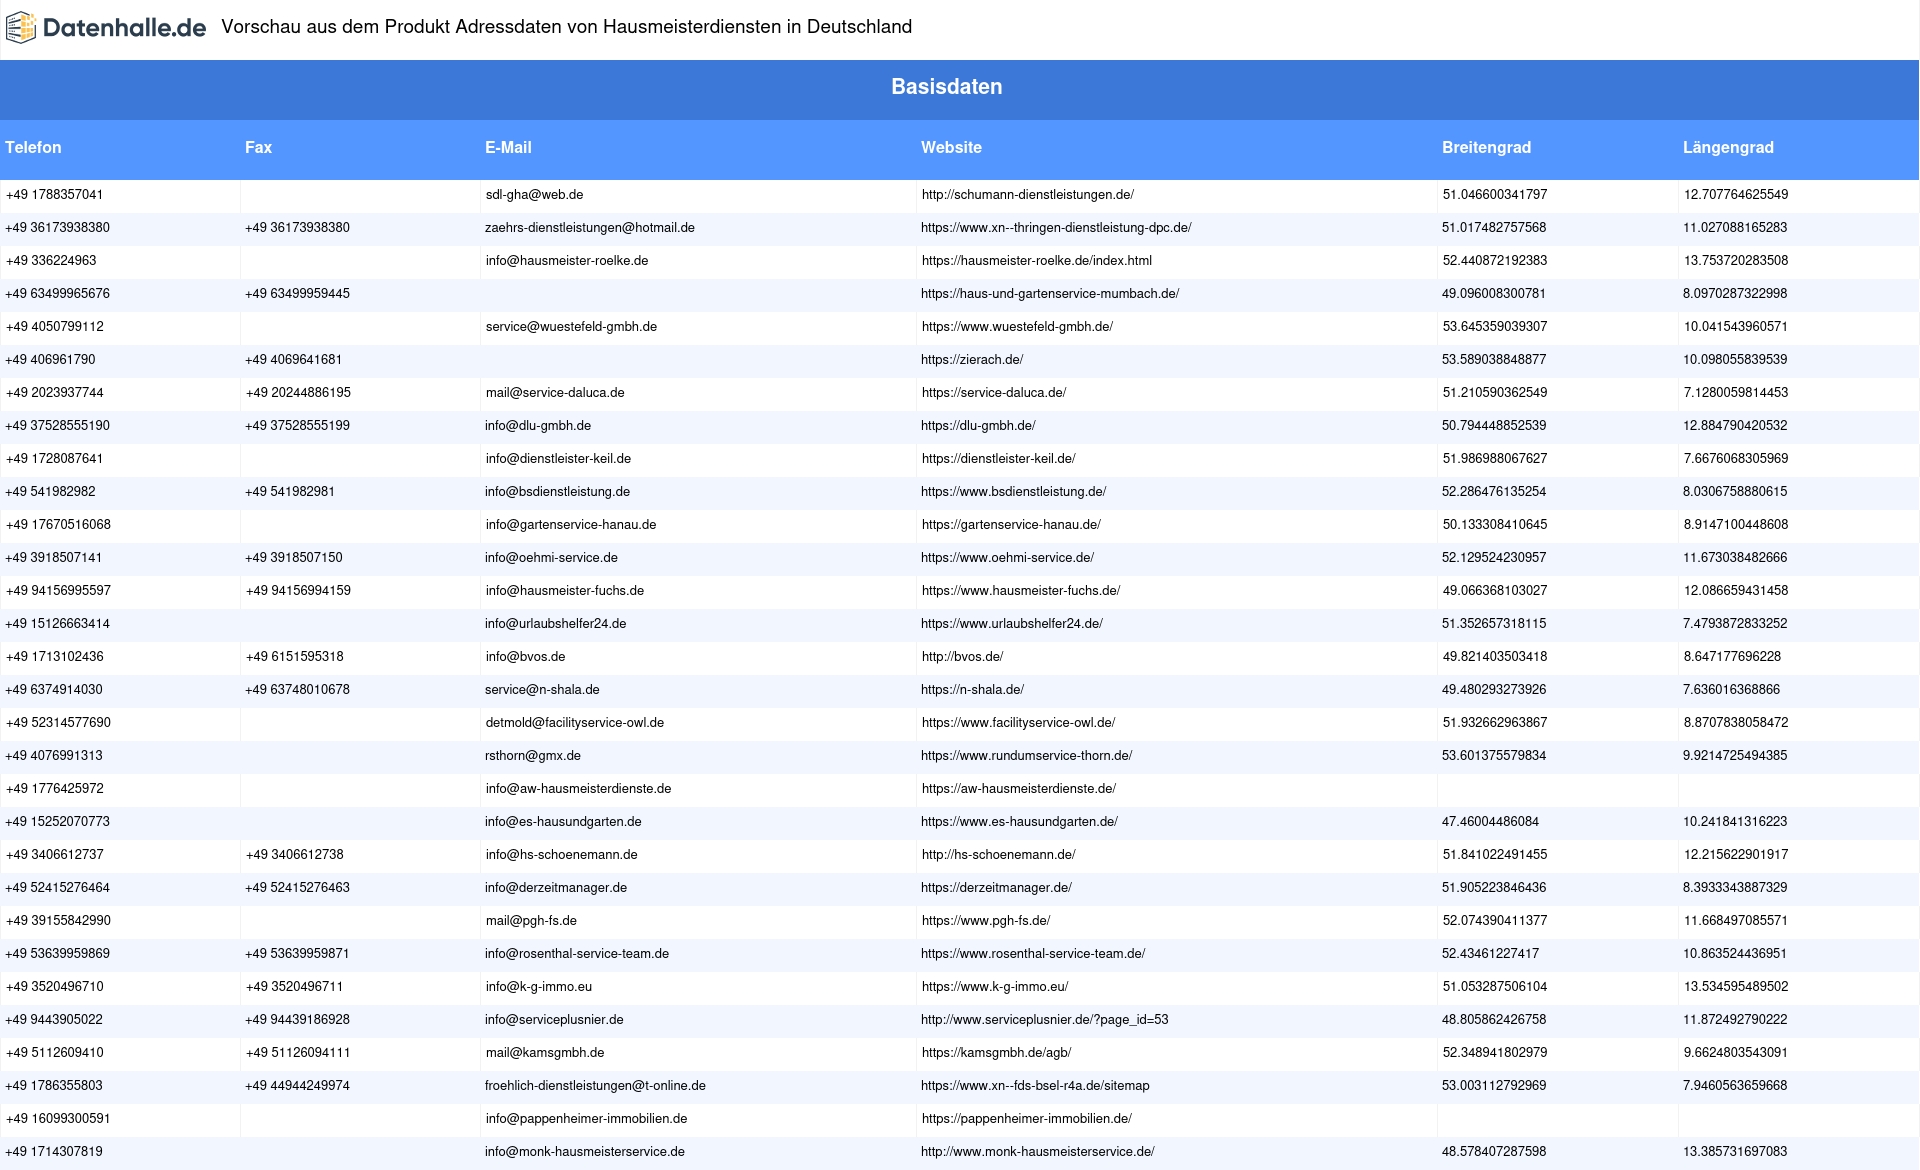Image resolution: width=1920 pixels, height=1170 pixels.
Task: Select email detmold@facilityservice-owl.de
Action: pos(575,723)
